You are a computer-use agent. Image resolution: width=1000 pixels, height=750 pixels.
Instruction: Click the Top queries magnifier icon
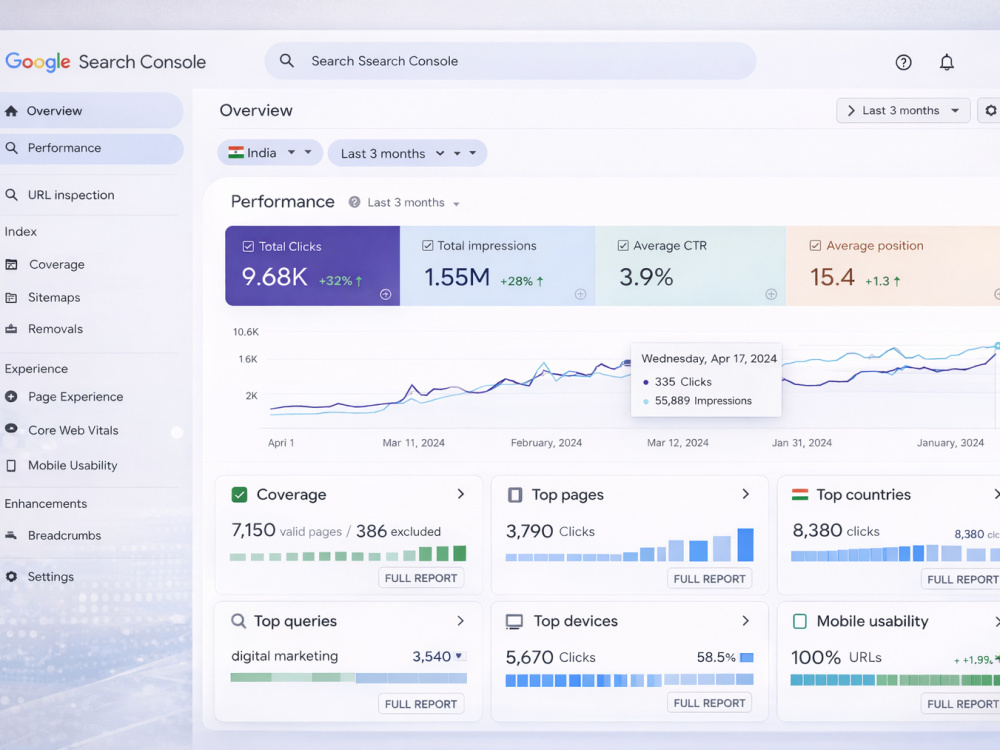(239, 621)
